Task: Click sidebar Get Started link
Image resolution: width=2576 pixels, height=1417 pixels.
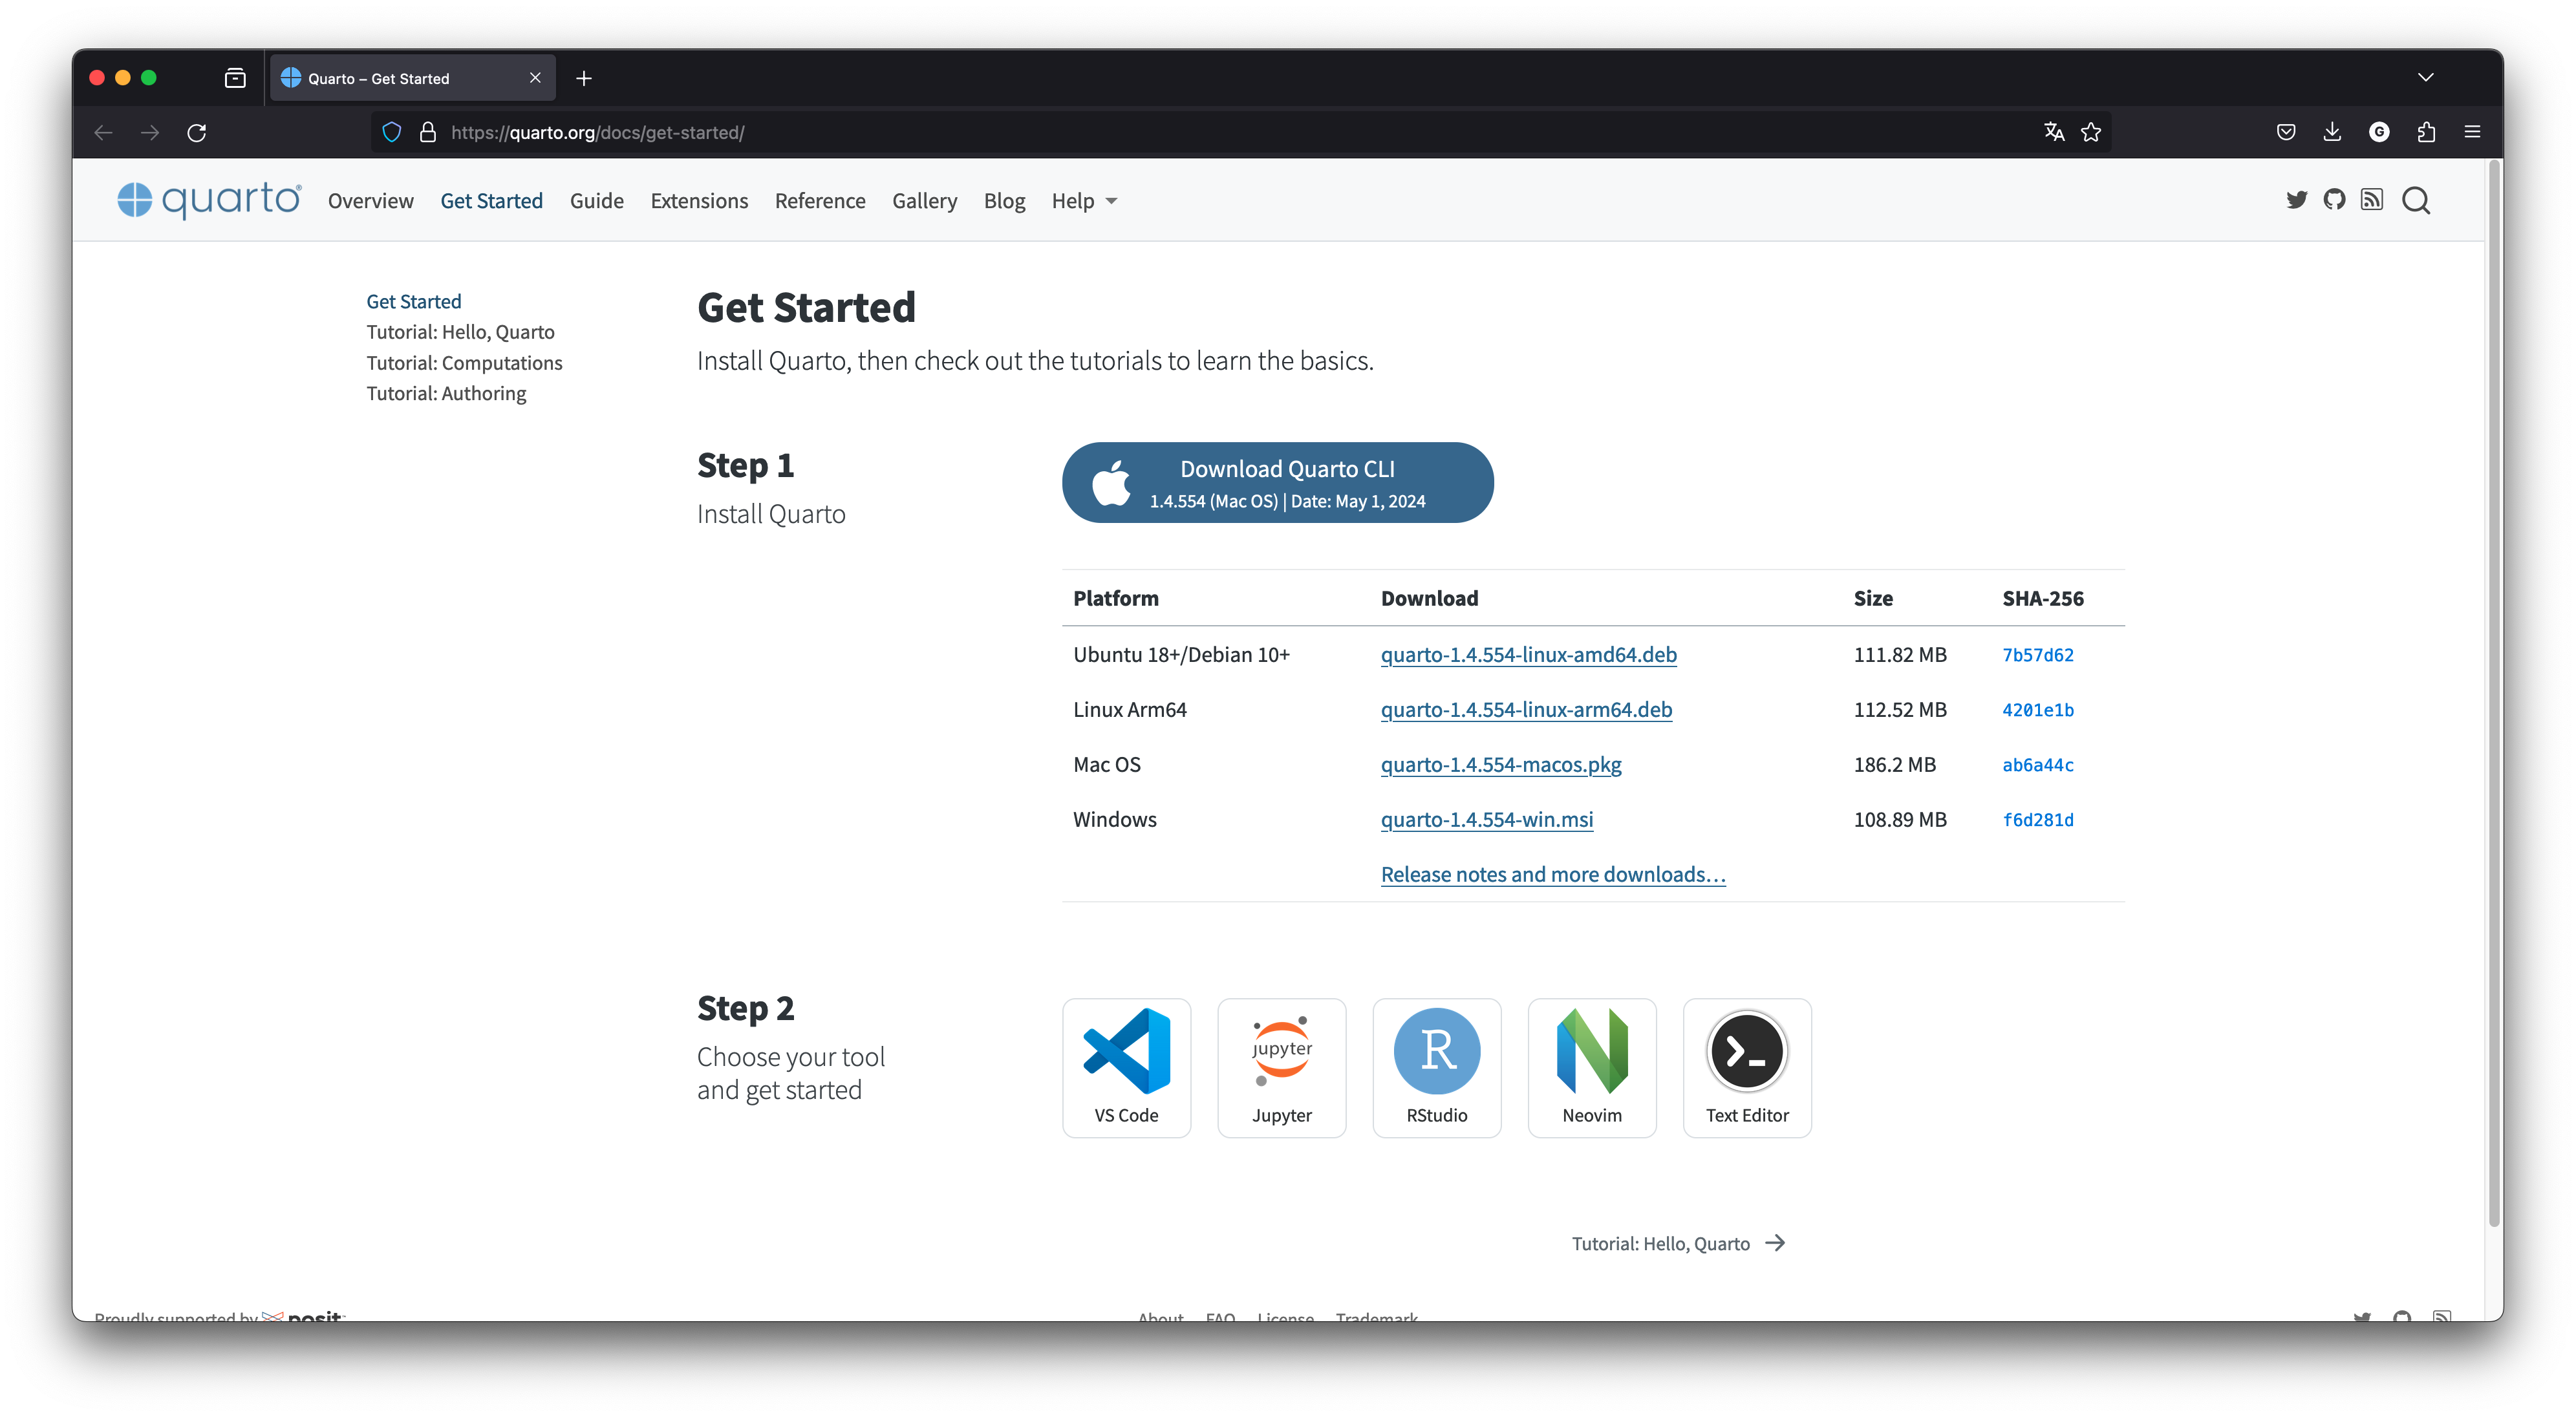Action: click(413, 301)
